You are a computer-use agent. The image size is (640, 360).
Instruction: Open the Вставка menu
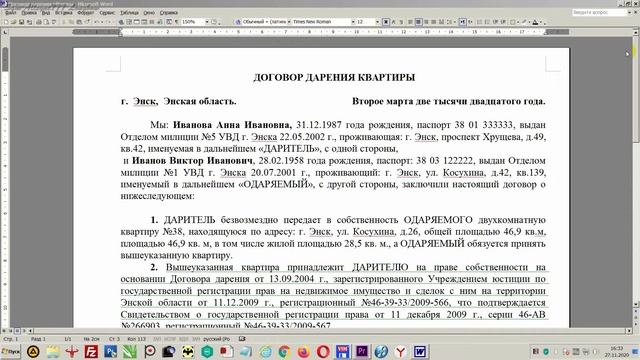point(64,13)
